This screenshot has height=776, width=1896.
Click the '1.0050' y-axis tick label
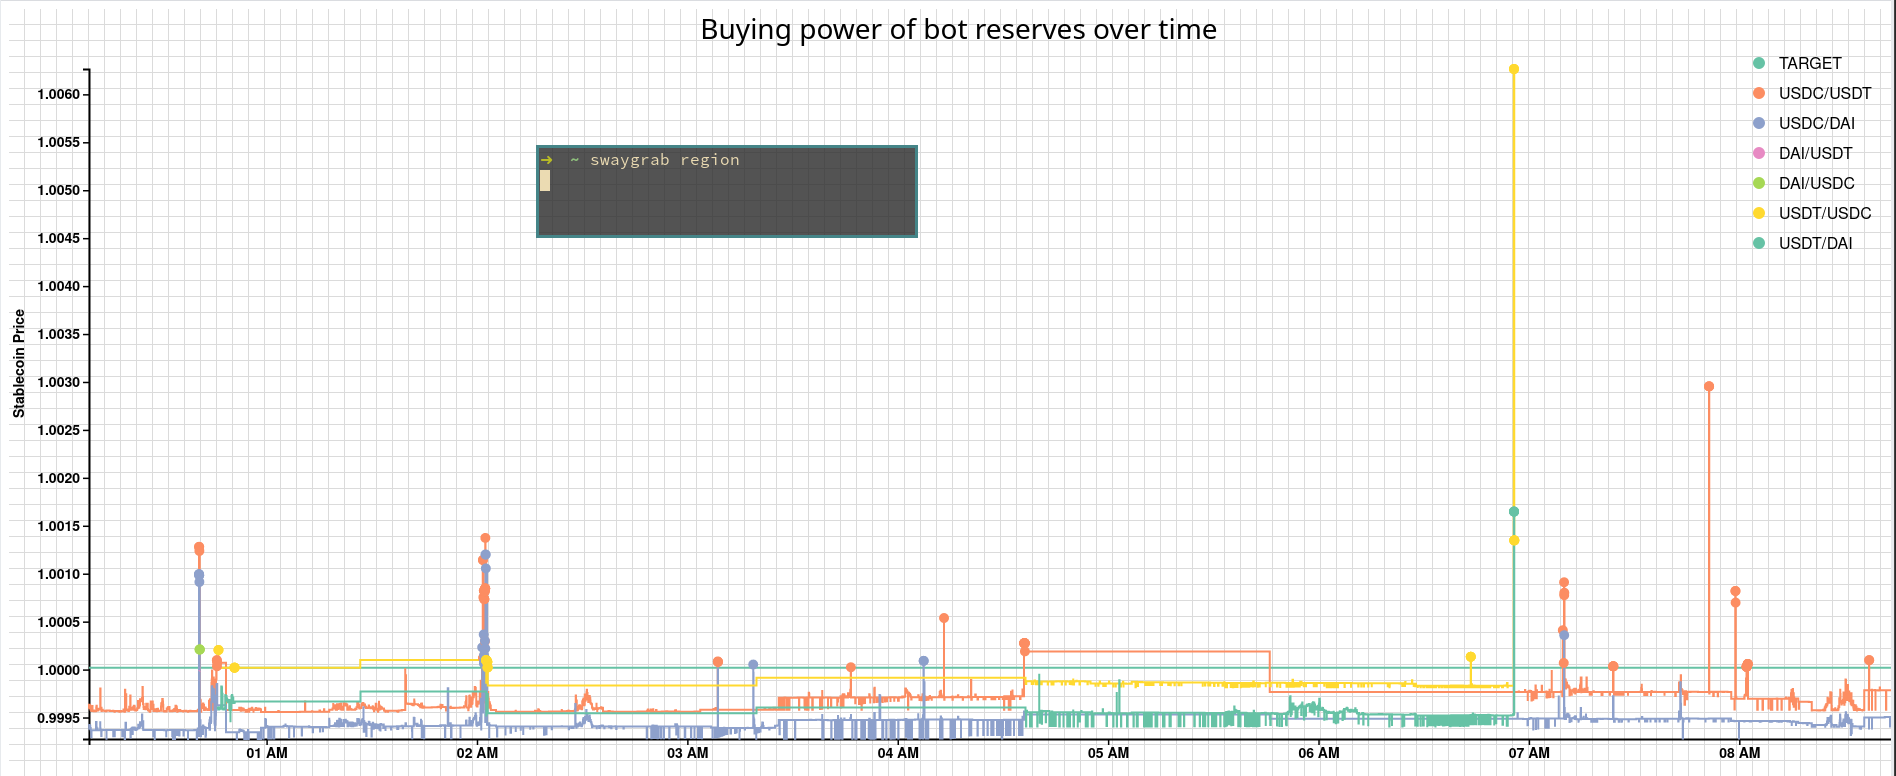pos(58,190)
